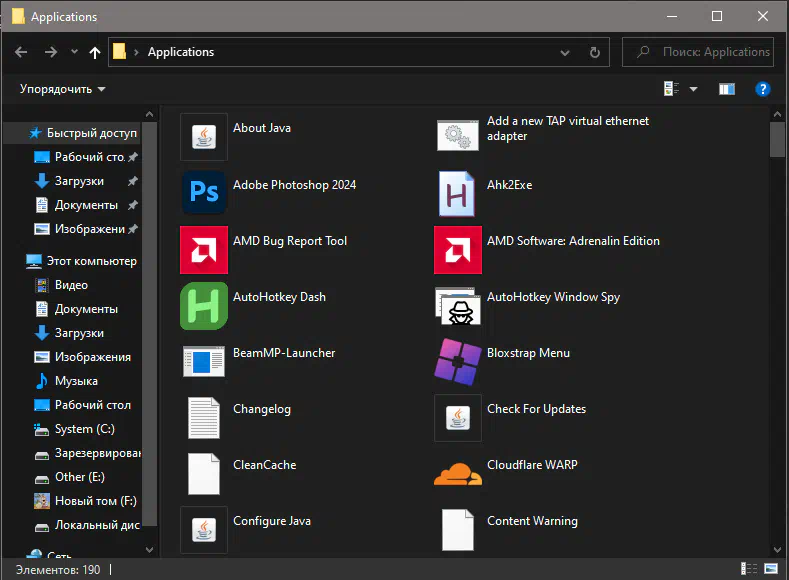This screenshot has height=580, width=789.
Task: Select the Changelog document icon
Action: pyautogui.click(x=204, y=418)
